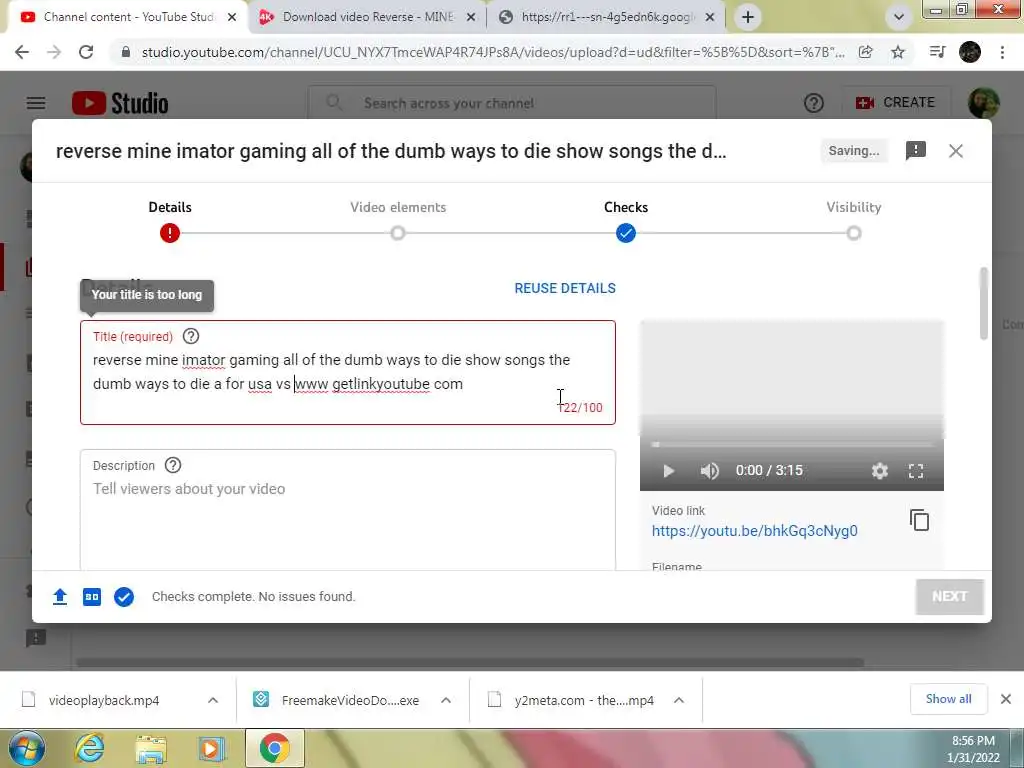Click REUSE DETAILS
1024x768 pixels.
(x=565, y=288)
